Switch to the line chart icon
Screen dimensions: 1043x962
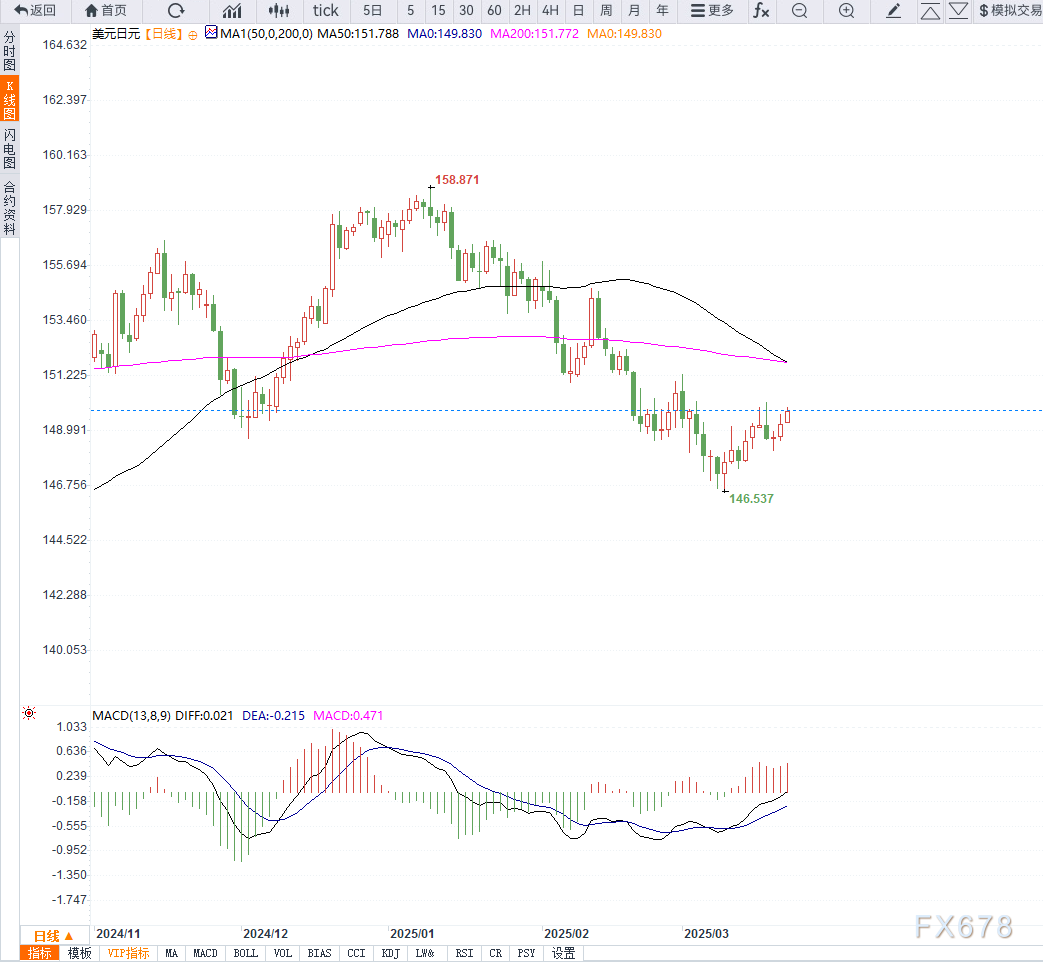pyautogui.click(x=232, y=11)
